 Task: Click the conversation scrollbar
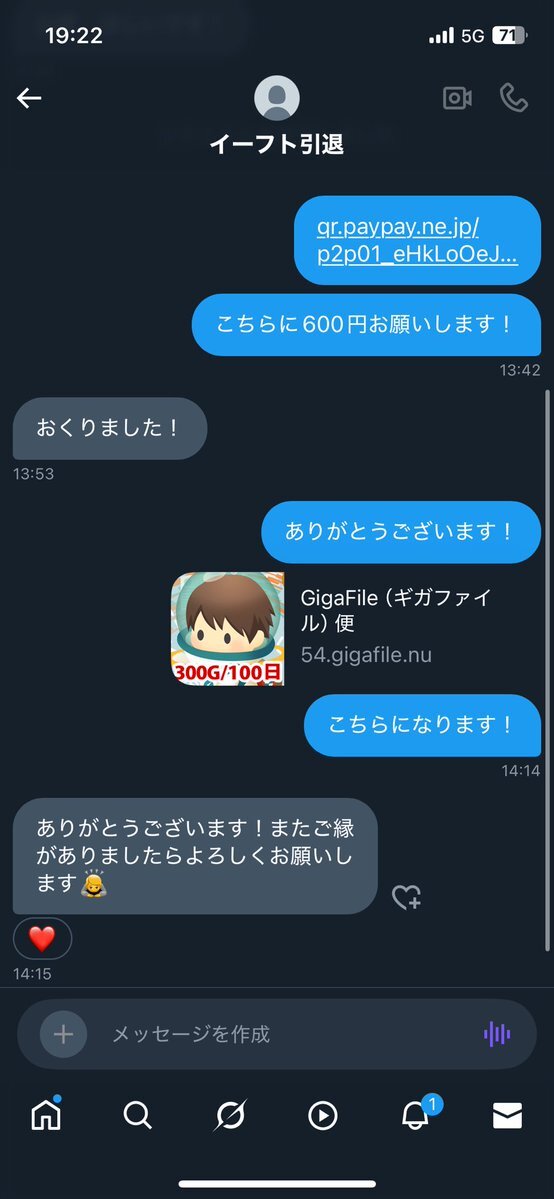547,671
